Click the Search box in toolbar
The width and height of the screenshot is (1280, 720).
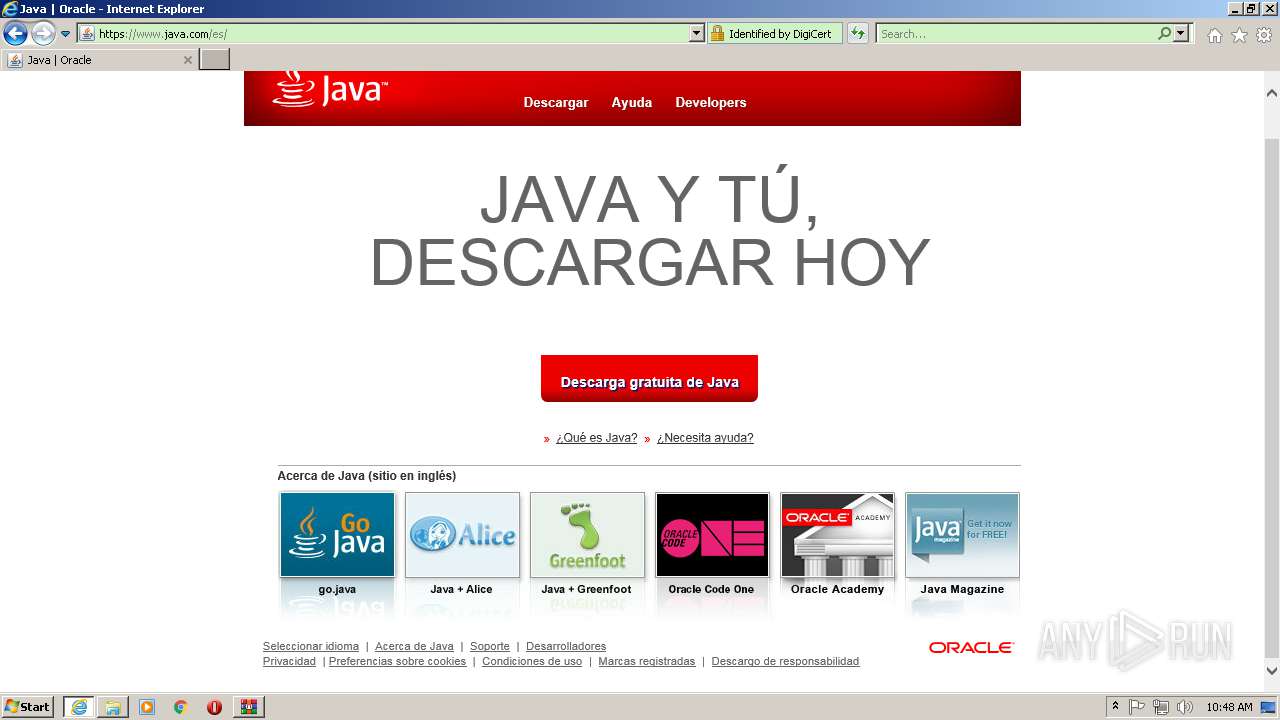tap(1016, 33)
